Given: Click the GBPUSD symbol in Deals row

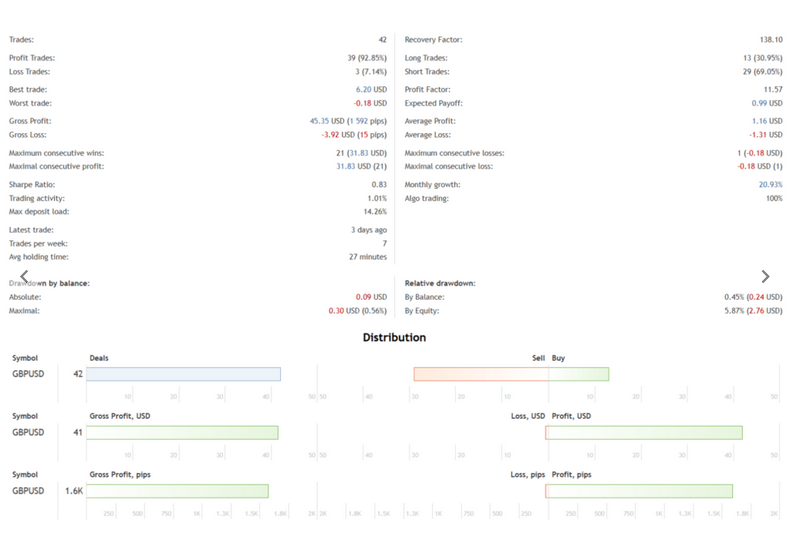Looking at the screenshot, I should (x=28, y=374).
